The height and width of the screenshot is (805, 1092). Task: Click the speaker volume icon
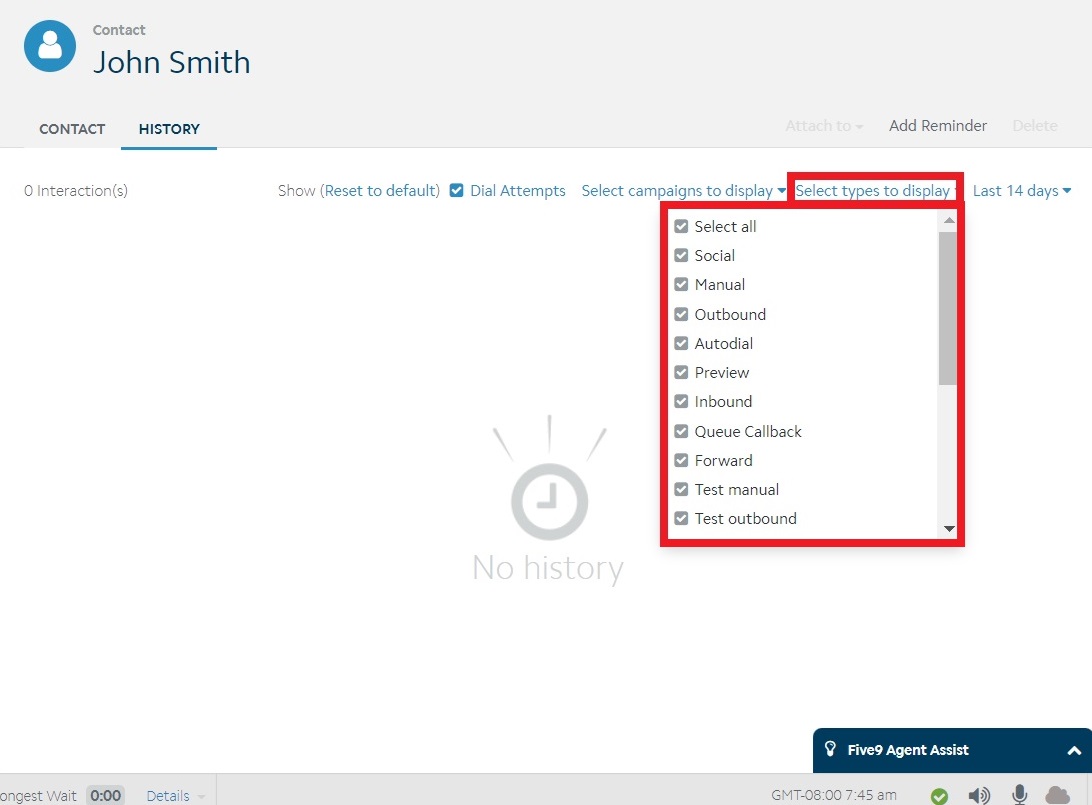978,795
